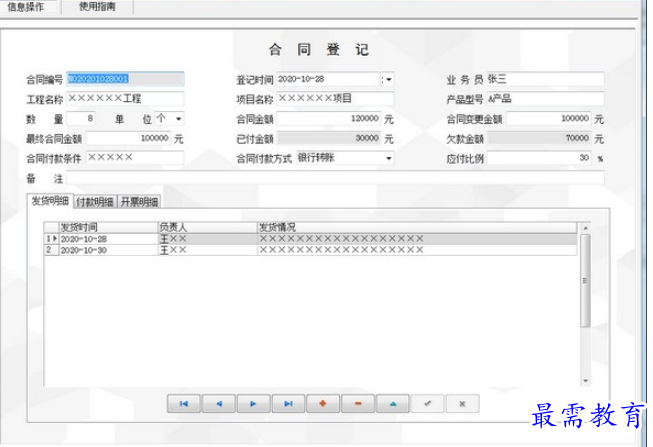Screen dimensions: 653x447
Task: Click the 产品型号 input field
Action: (546, 99)
